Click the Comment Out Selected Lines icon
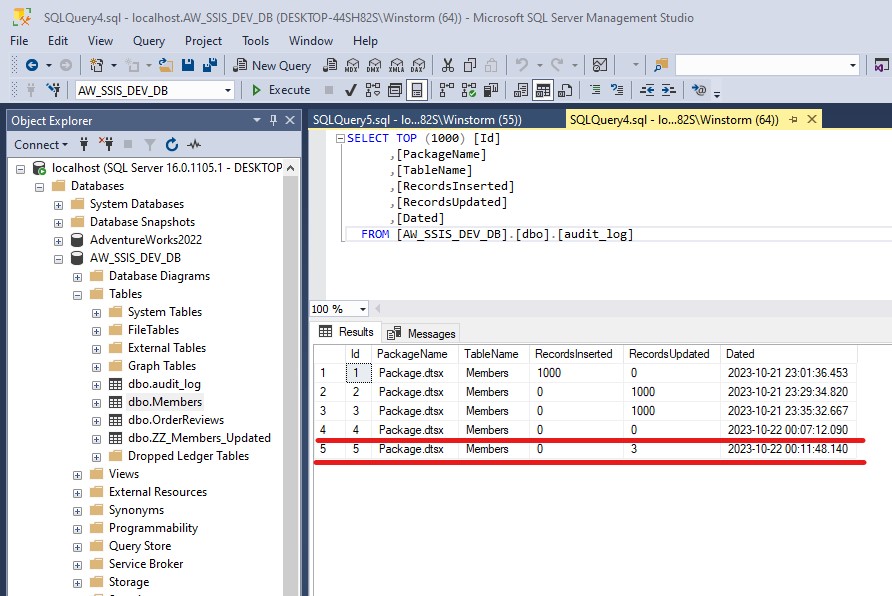 click(593, 90)
